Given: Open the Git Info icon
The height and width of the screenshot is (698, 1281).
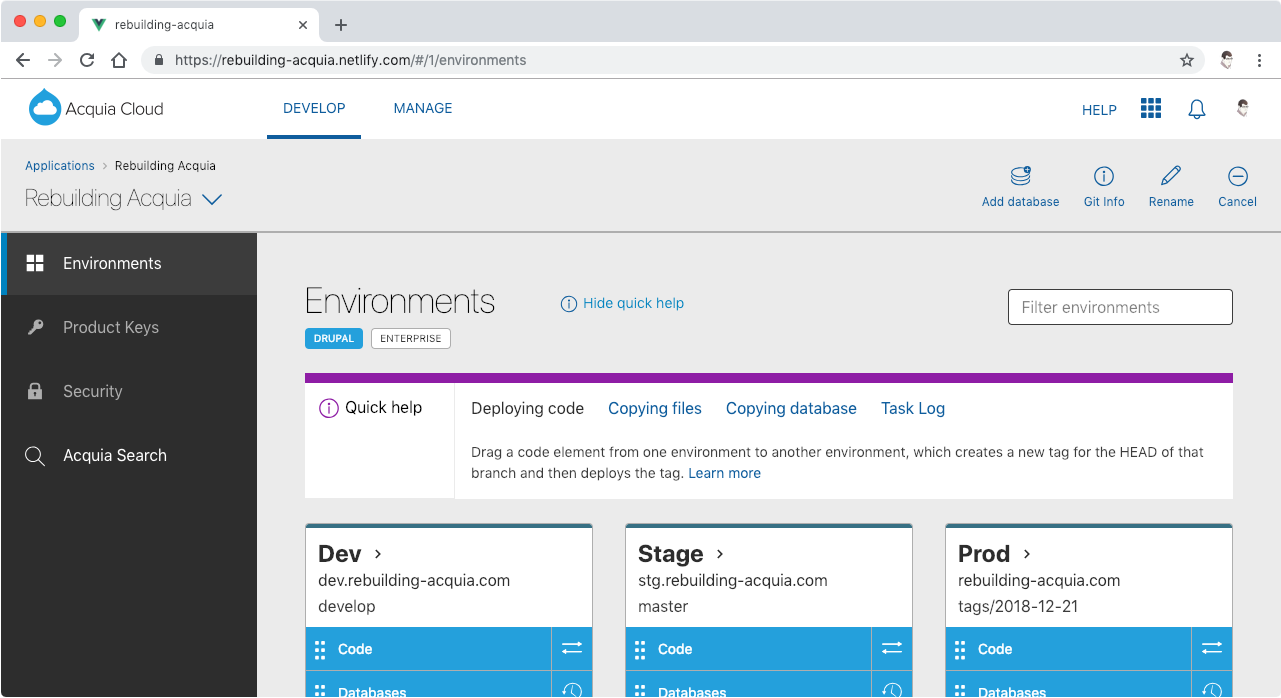Looking at the screenshot, I should pyautogui.click(x=1104, y=177).
